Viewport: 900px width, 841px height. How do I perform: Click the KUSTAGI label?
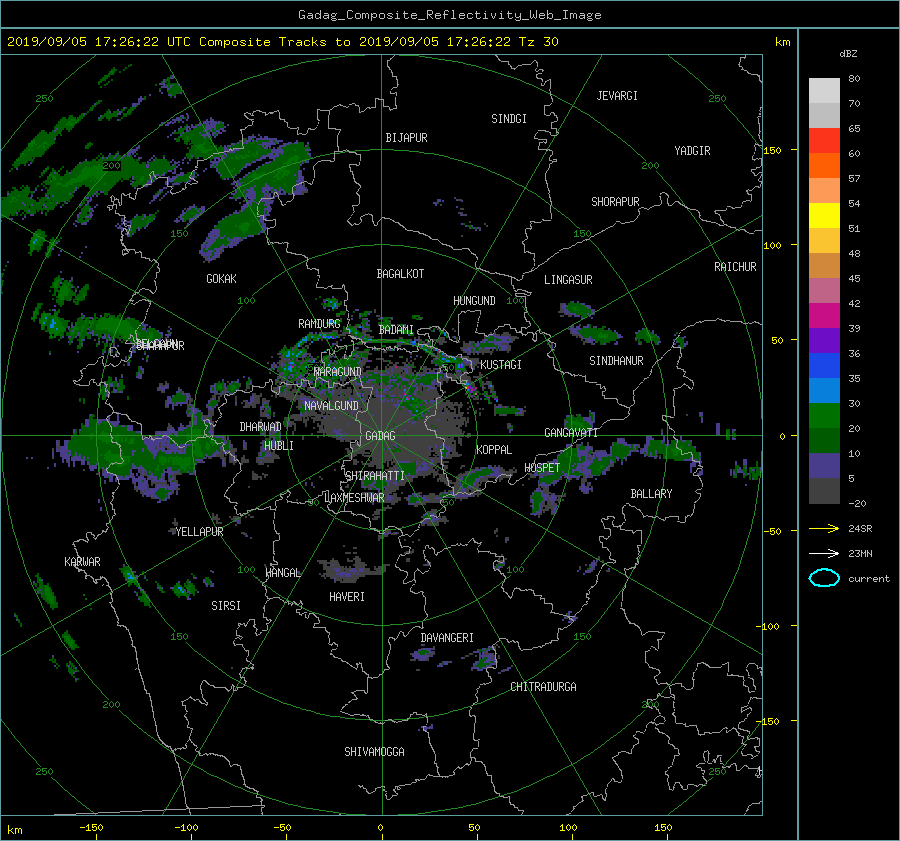[501, 365]
